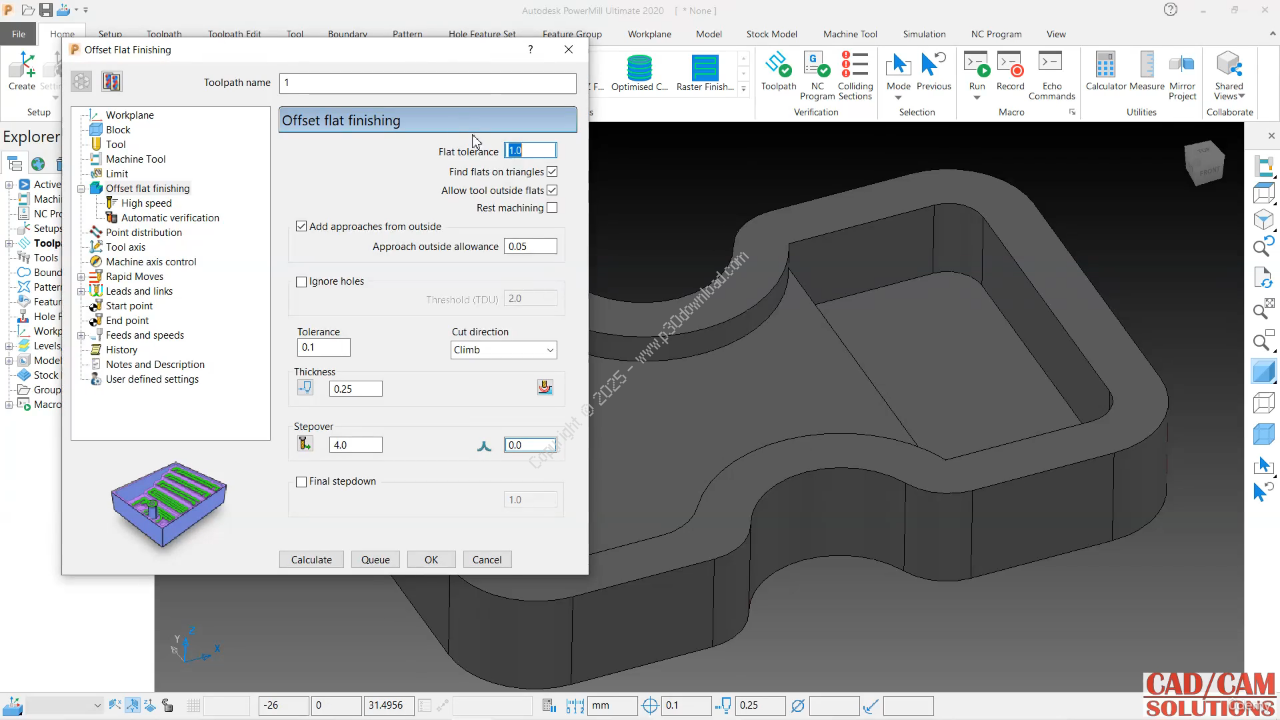Click the Calculate button
The image size is (1280, 720).
pos(311,559)
